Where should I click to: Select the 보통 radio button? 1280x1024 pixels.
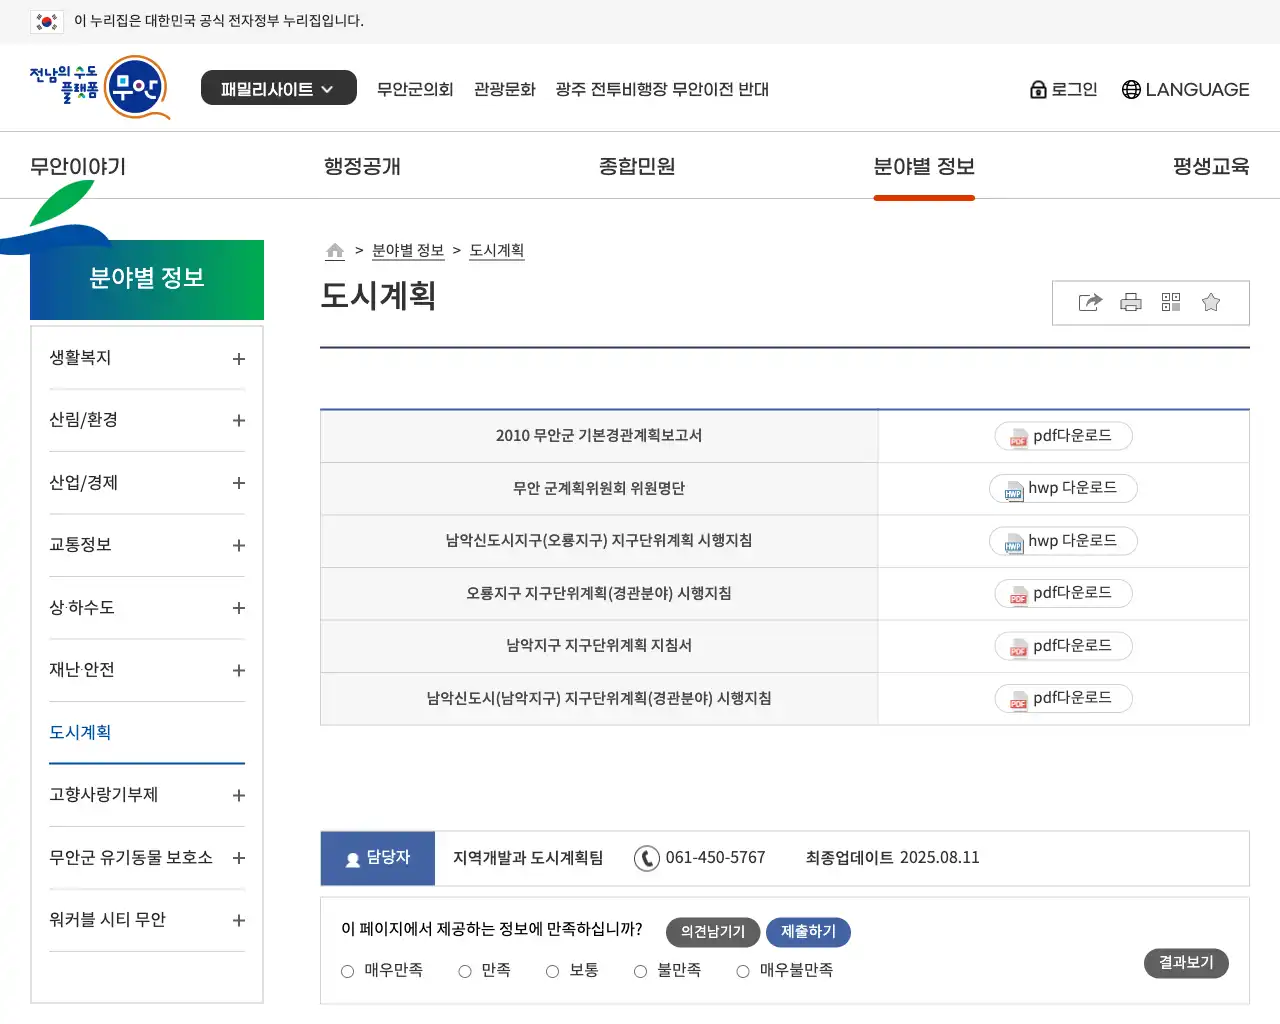click(552, 971)
